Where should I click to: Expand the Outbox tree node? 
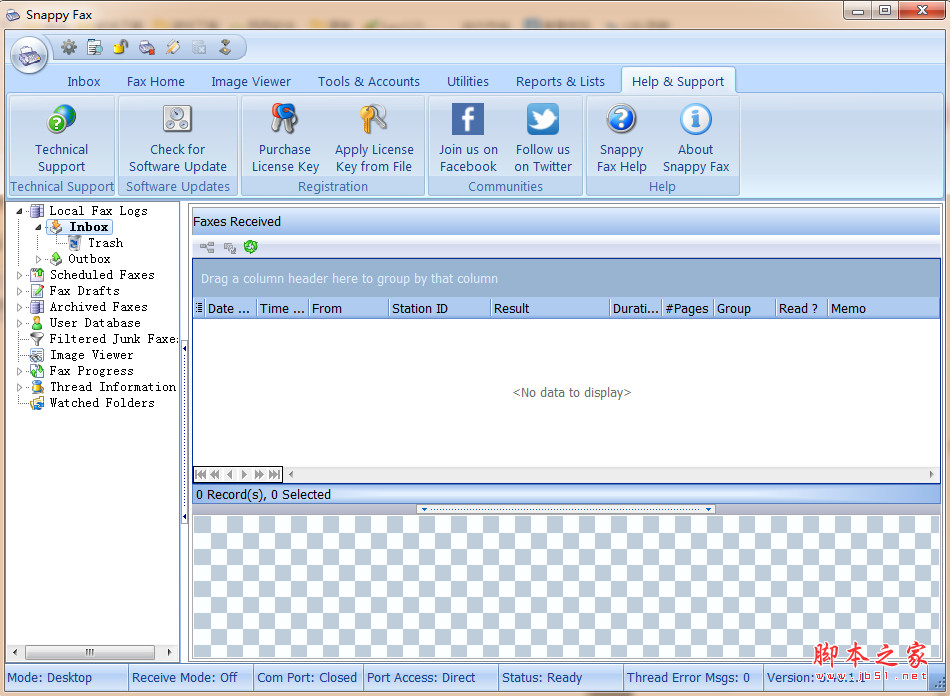38,259
